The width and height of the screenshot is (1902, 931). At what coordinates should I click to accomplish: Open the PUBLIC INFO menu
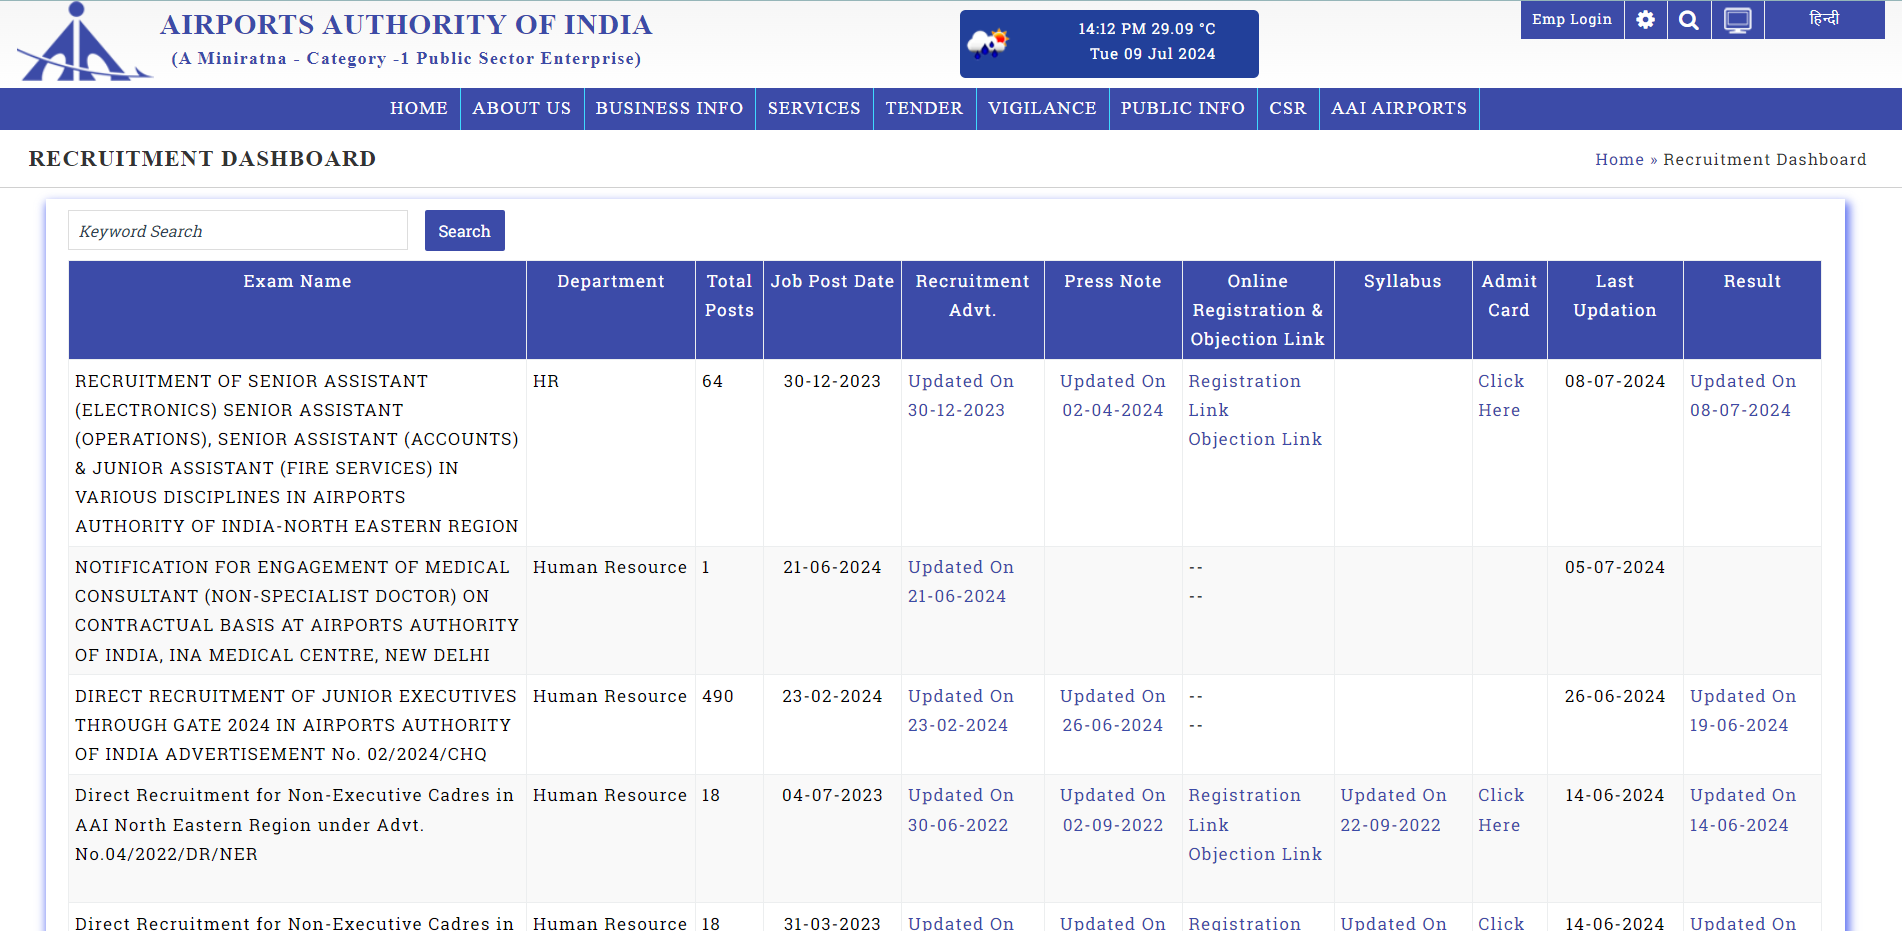pos(1183,108)
